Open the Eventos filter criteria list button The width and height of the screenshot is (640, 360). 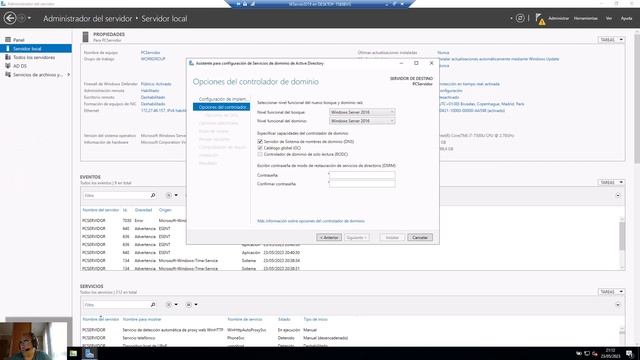171,196
